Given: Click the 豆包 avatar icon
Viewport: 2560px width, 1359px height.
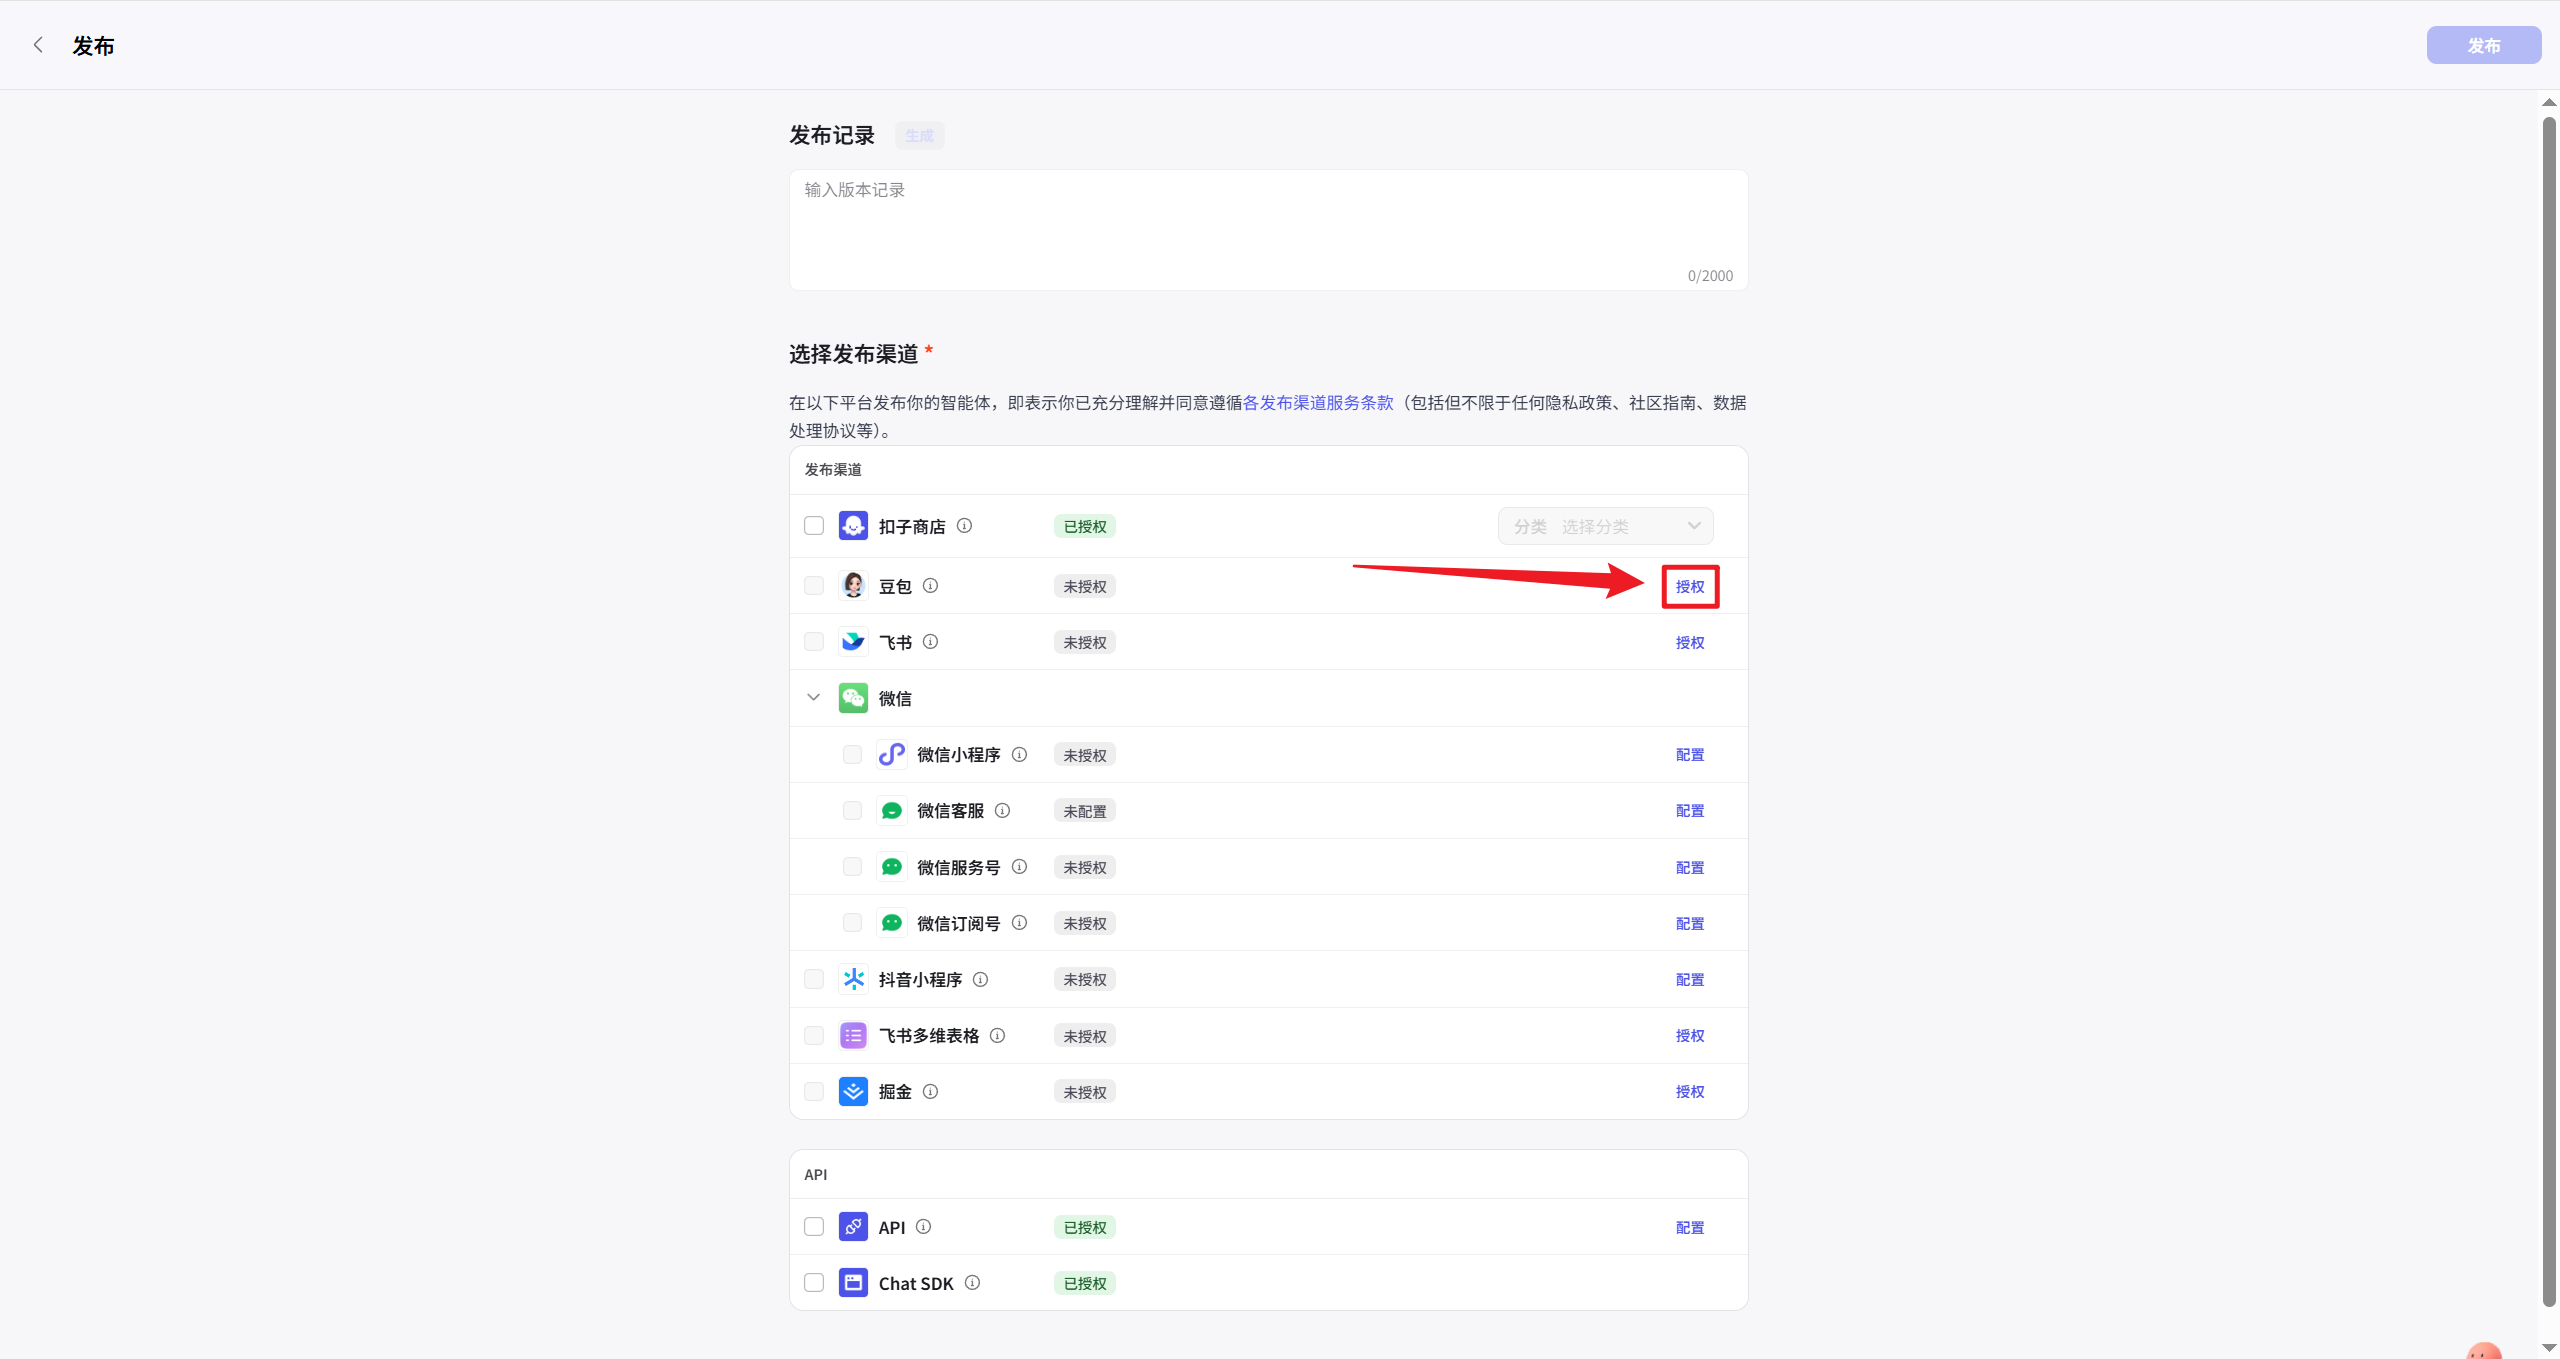Looking at the screenshot, I should tap(853, 586).
